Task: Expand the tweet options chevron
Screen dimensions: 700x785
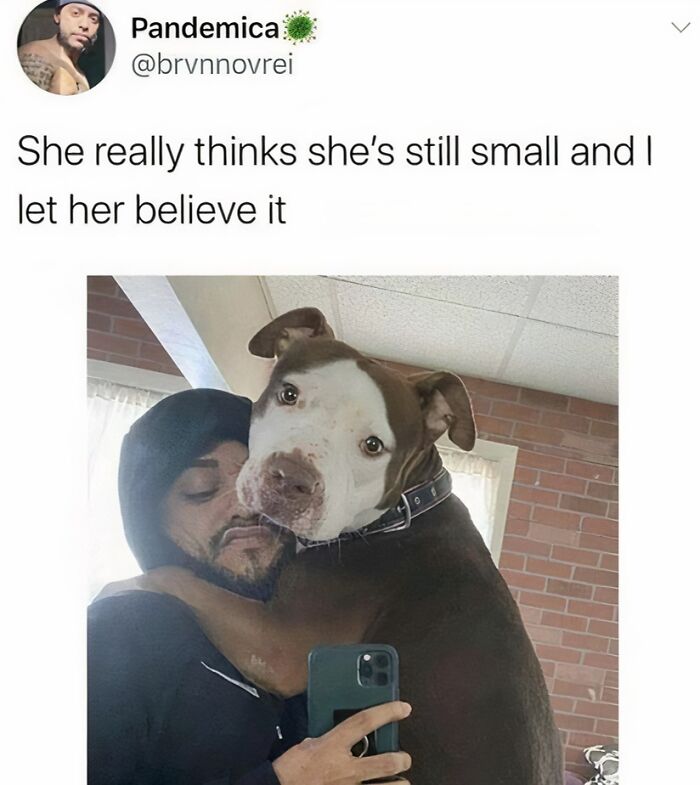Action: [x=680, y=28]
